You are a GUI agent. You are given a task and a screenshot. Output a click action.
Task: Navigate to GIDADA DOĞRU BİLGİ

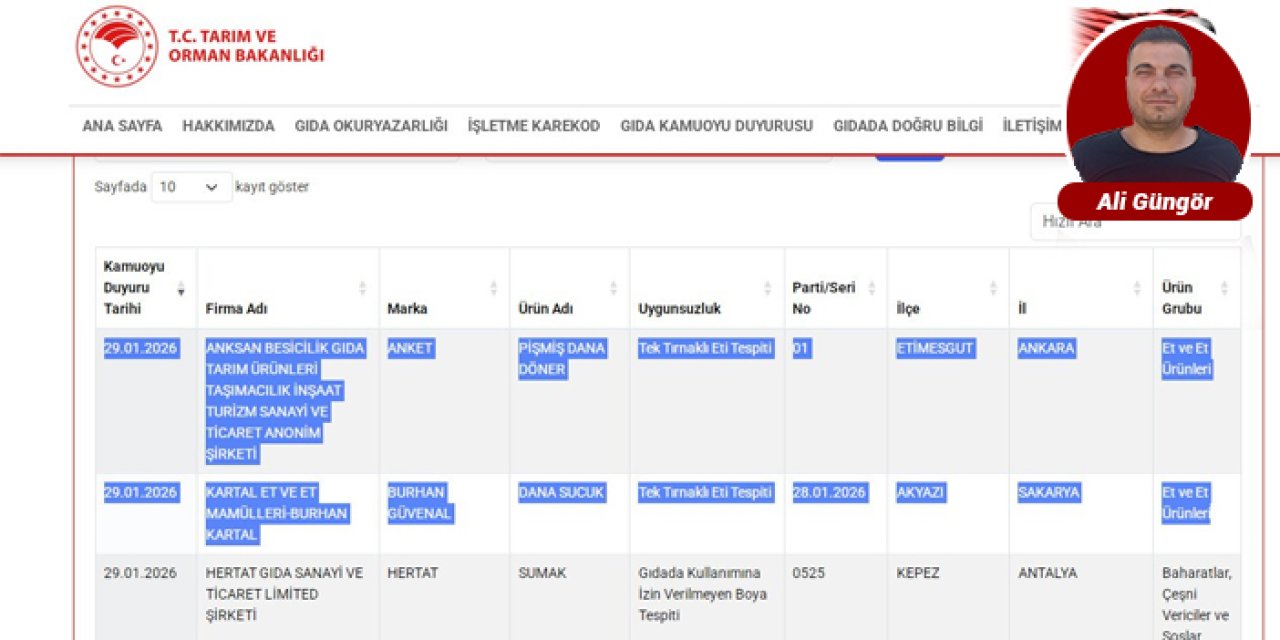tap(908, 126)
